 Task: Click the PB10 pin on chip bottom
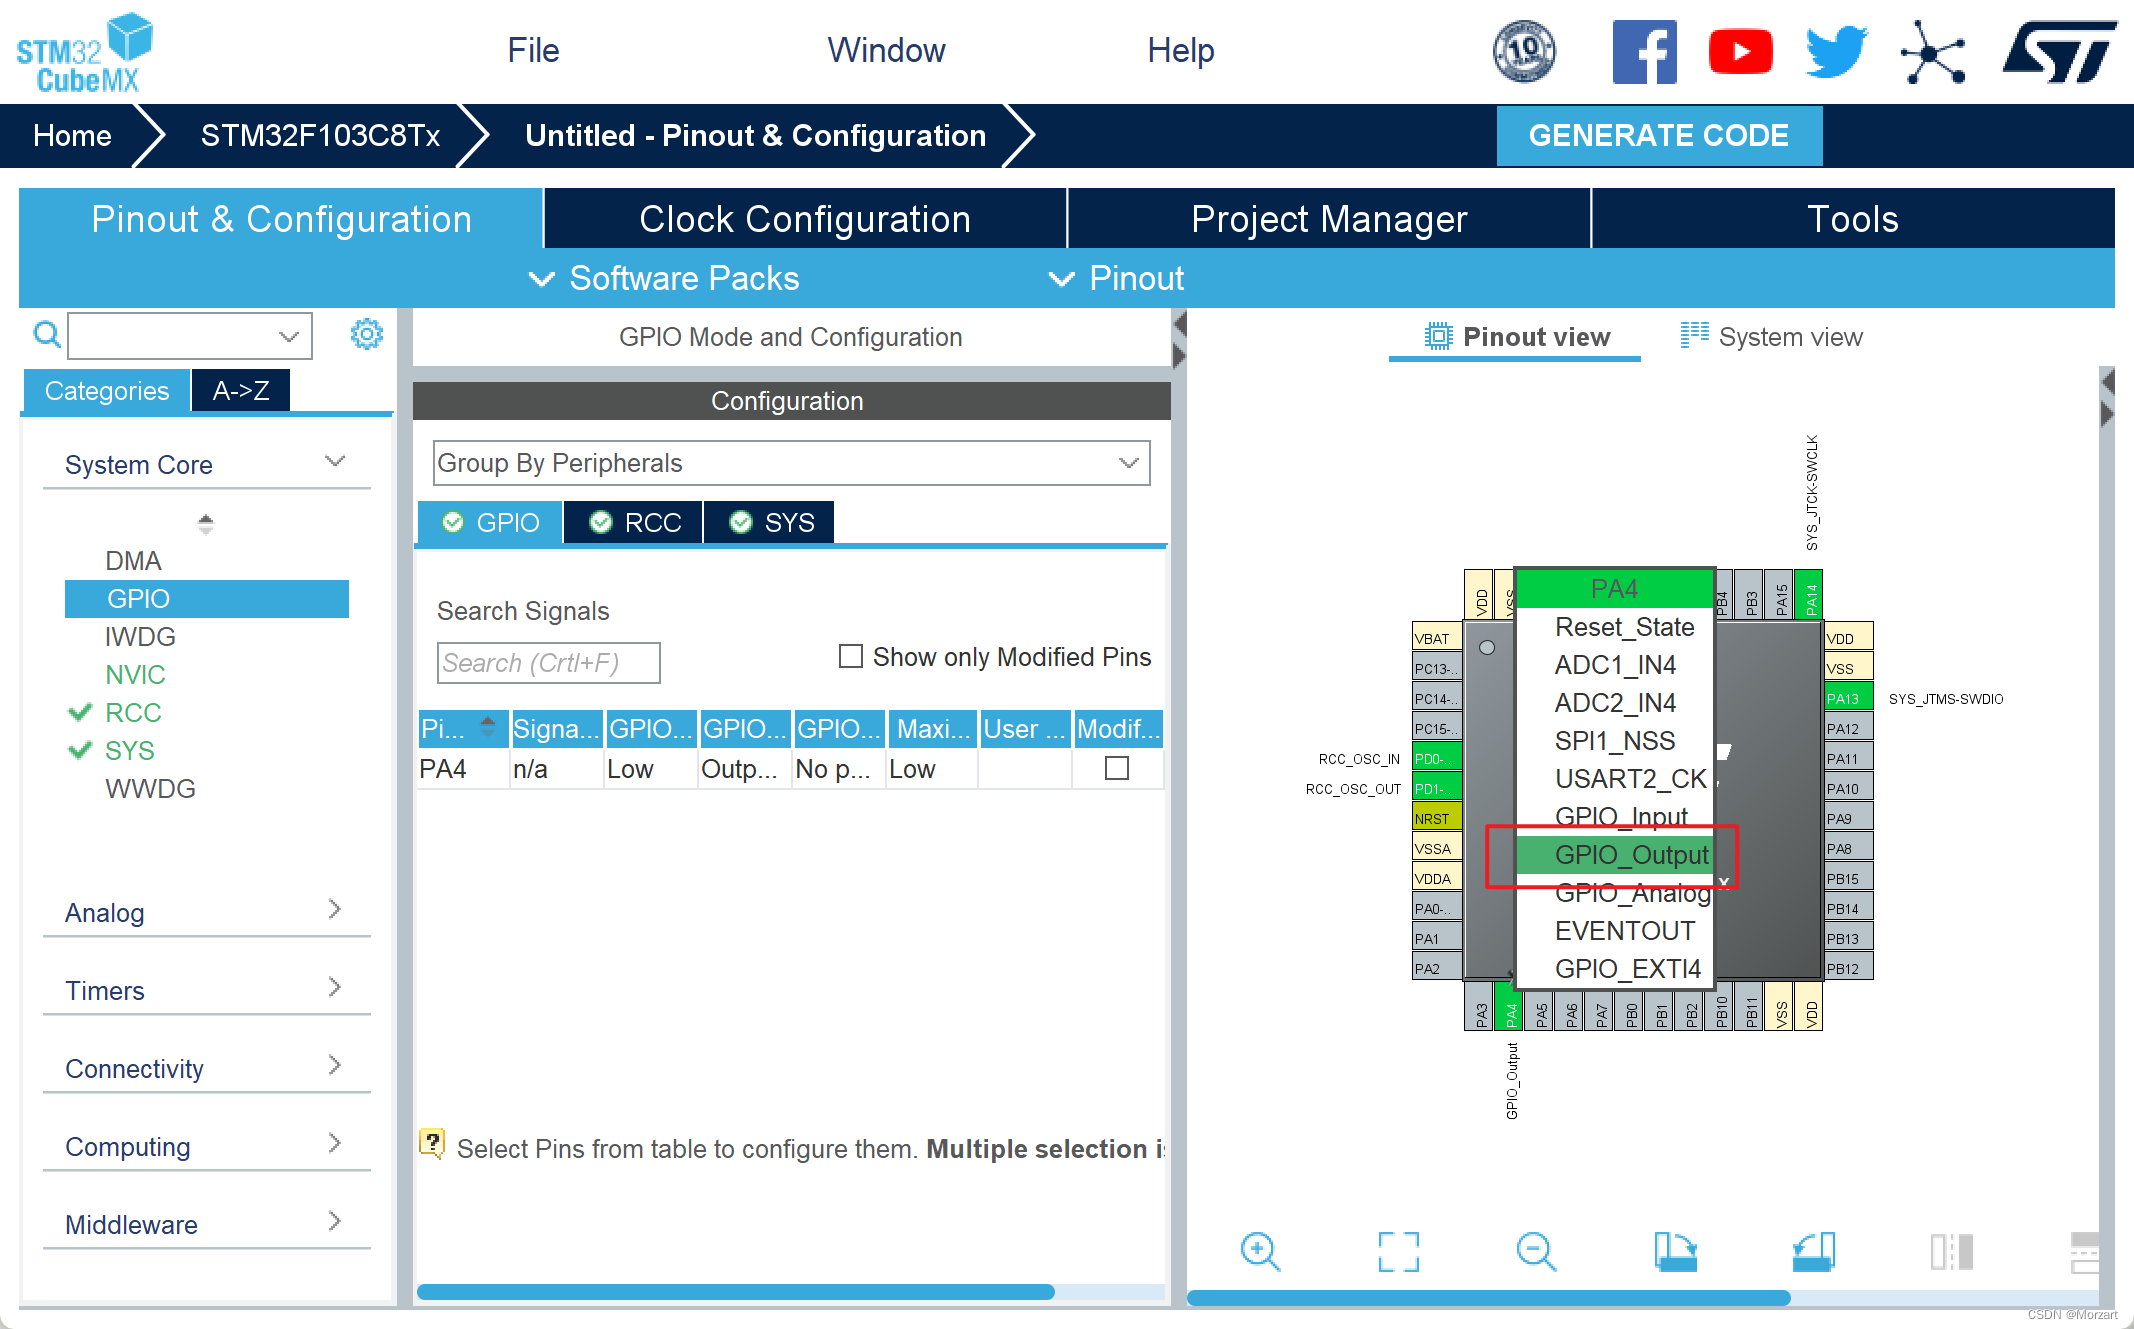point(1720,1007)
